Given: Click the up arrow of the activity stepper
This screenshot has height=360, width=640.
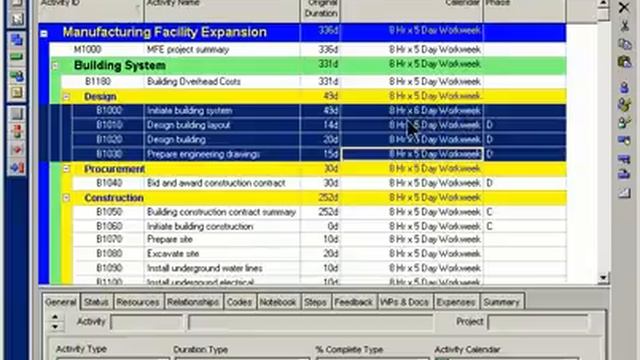Looking at the screenshot, I should [55, 317].
